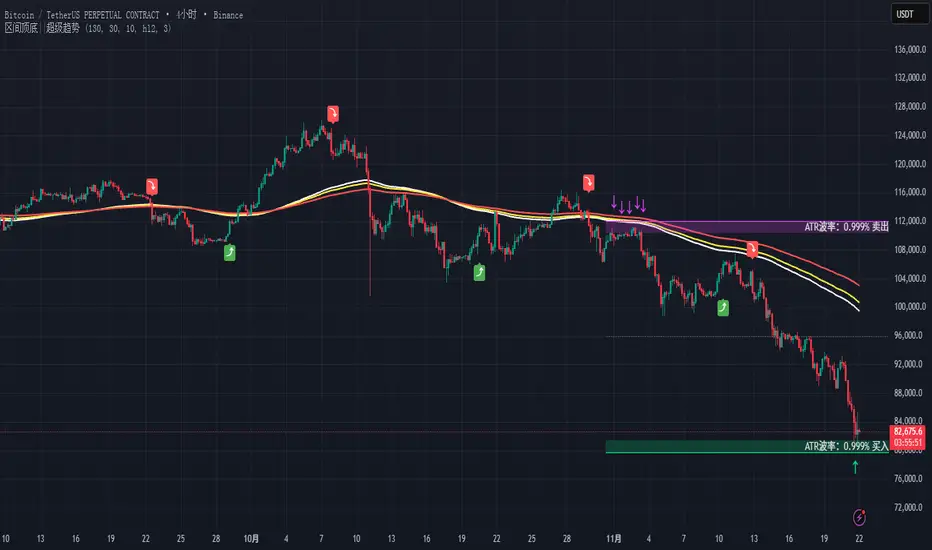Click the 4小时 interval label in the header
This screenshot has height=550, width=932.
pos(187,14)
